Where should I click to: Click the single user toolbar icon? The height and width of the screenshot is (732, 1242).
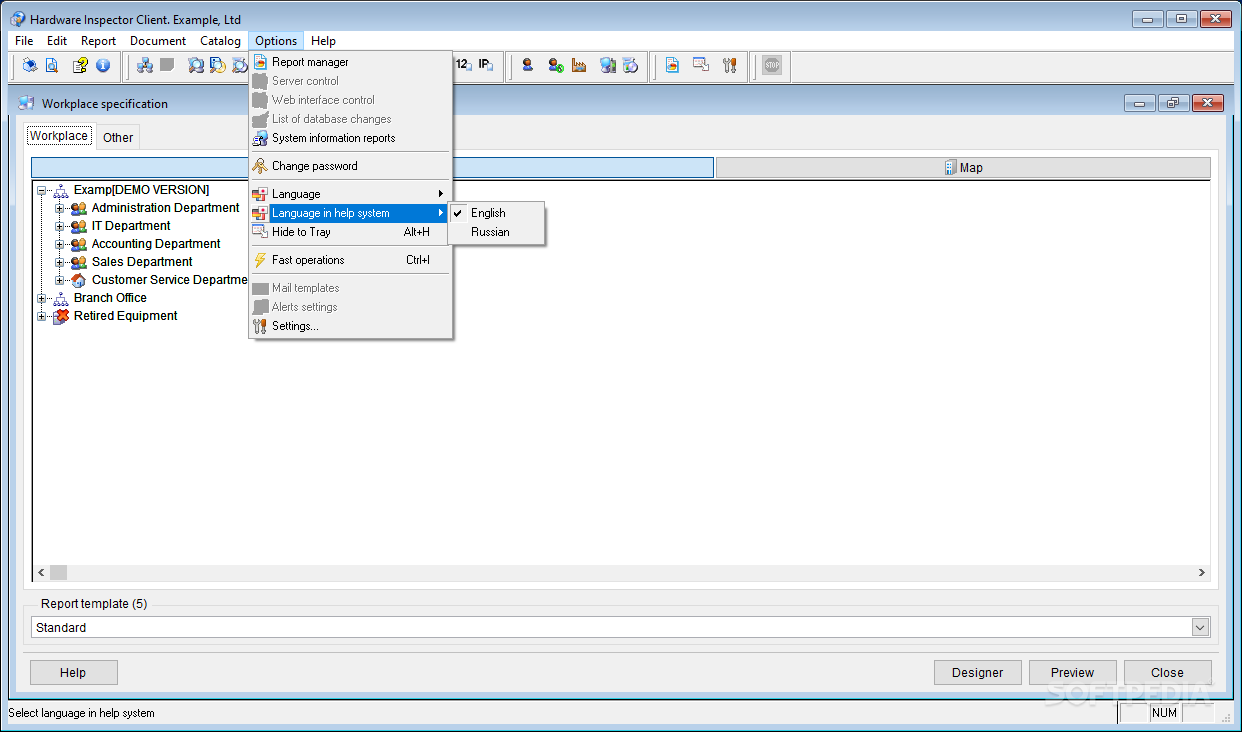coord(527,66)
